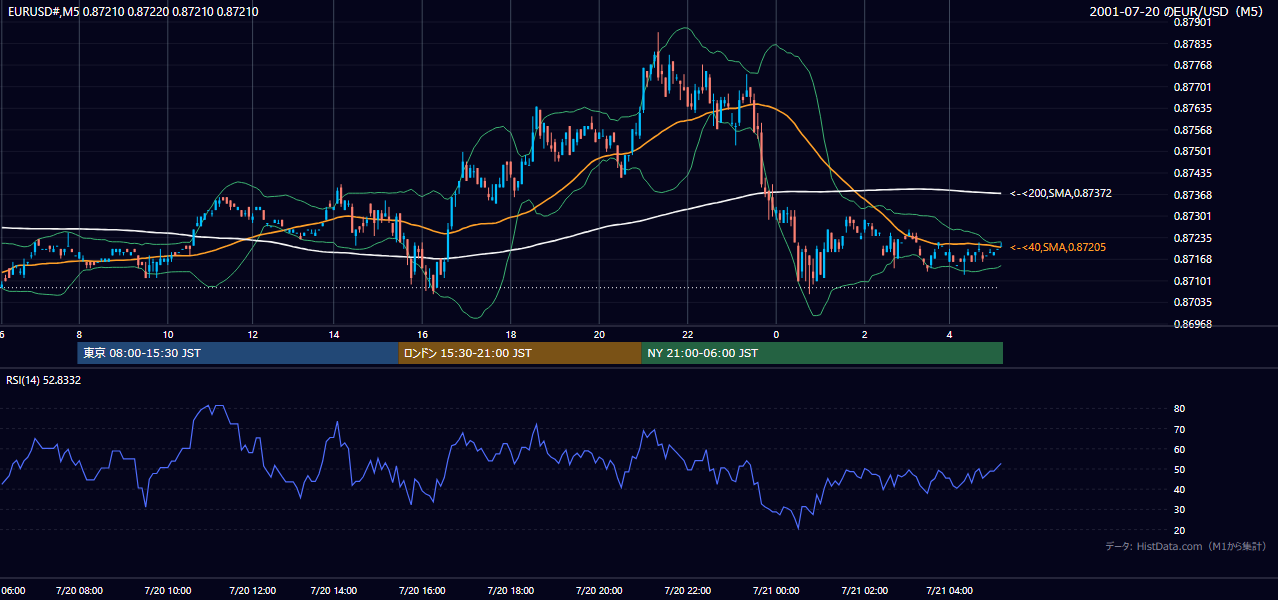Click the 7/21 02:00 time axis label
Image resolution: width=1278 pixels, height=600 pixels.
pos(863,590)
